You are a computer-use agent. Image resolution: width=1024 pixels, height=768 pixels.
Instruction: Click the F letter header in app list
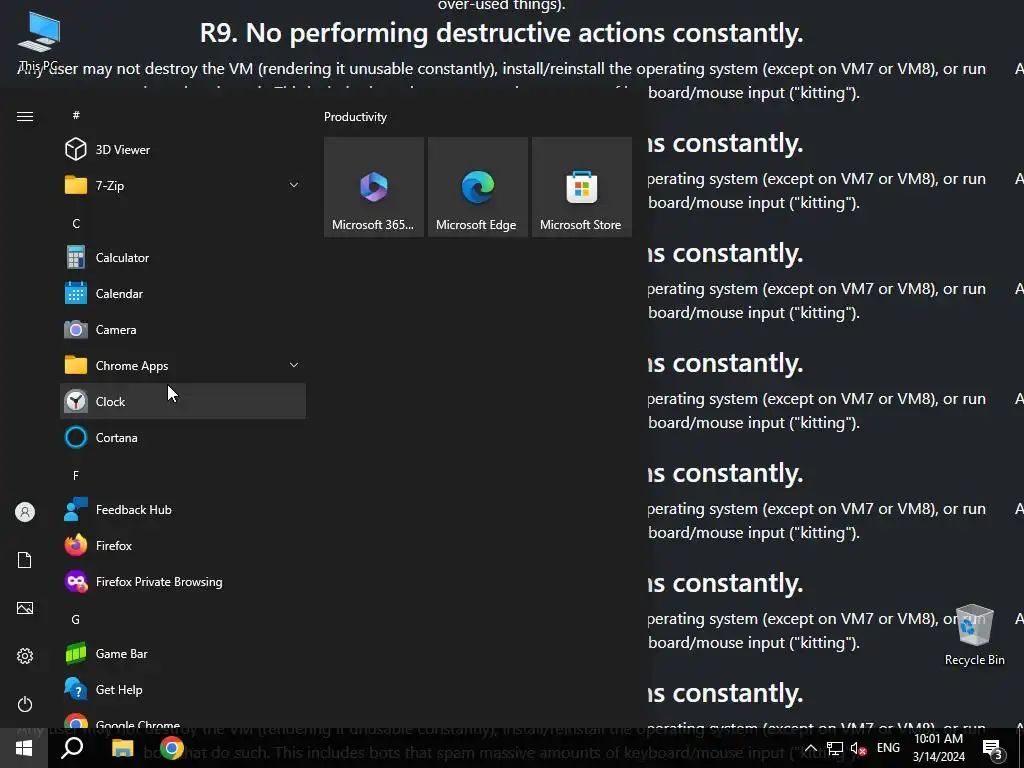(76, 475)
